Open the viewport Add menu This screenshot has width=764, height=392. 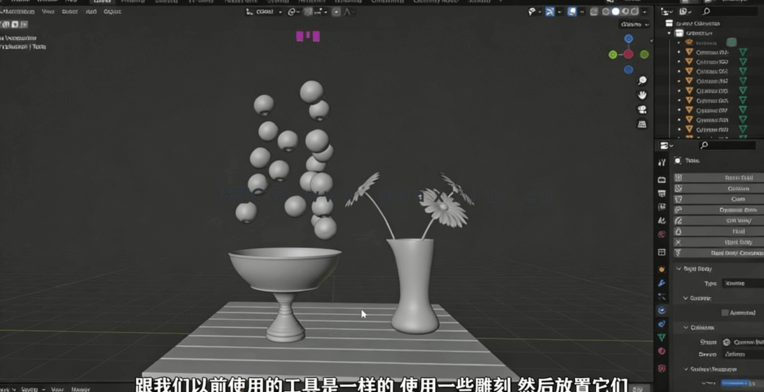point(91,12)
